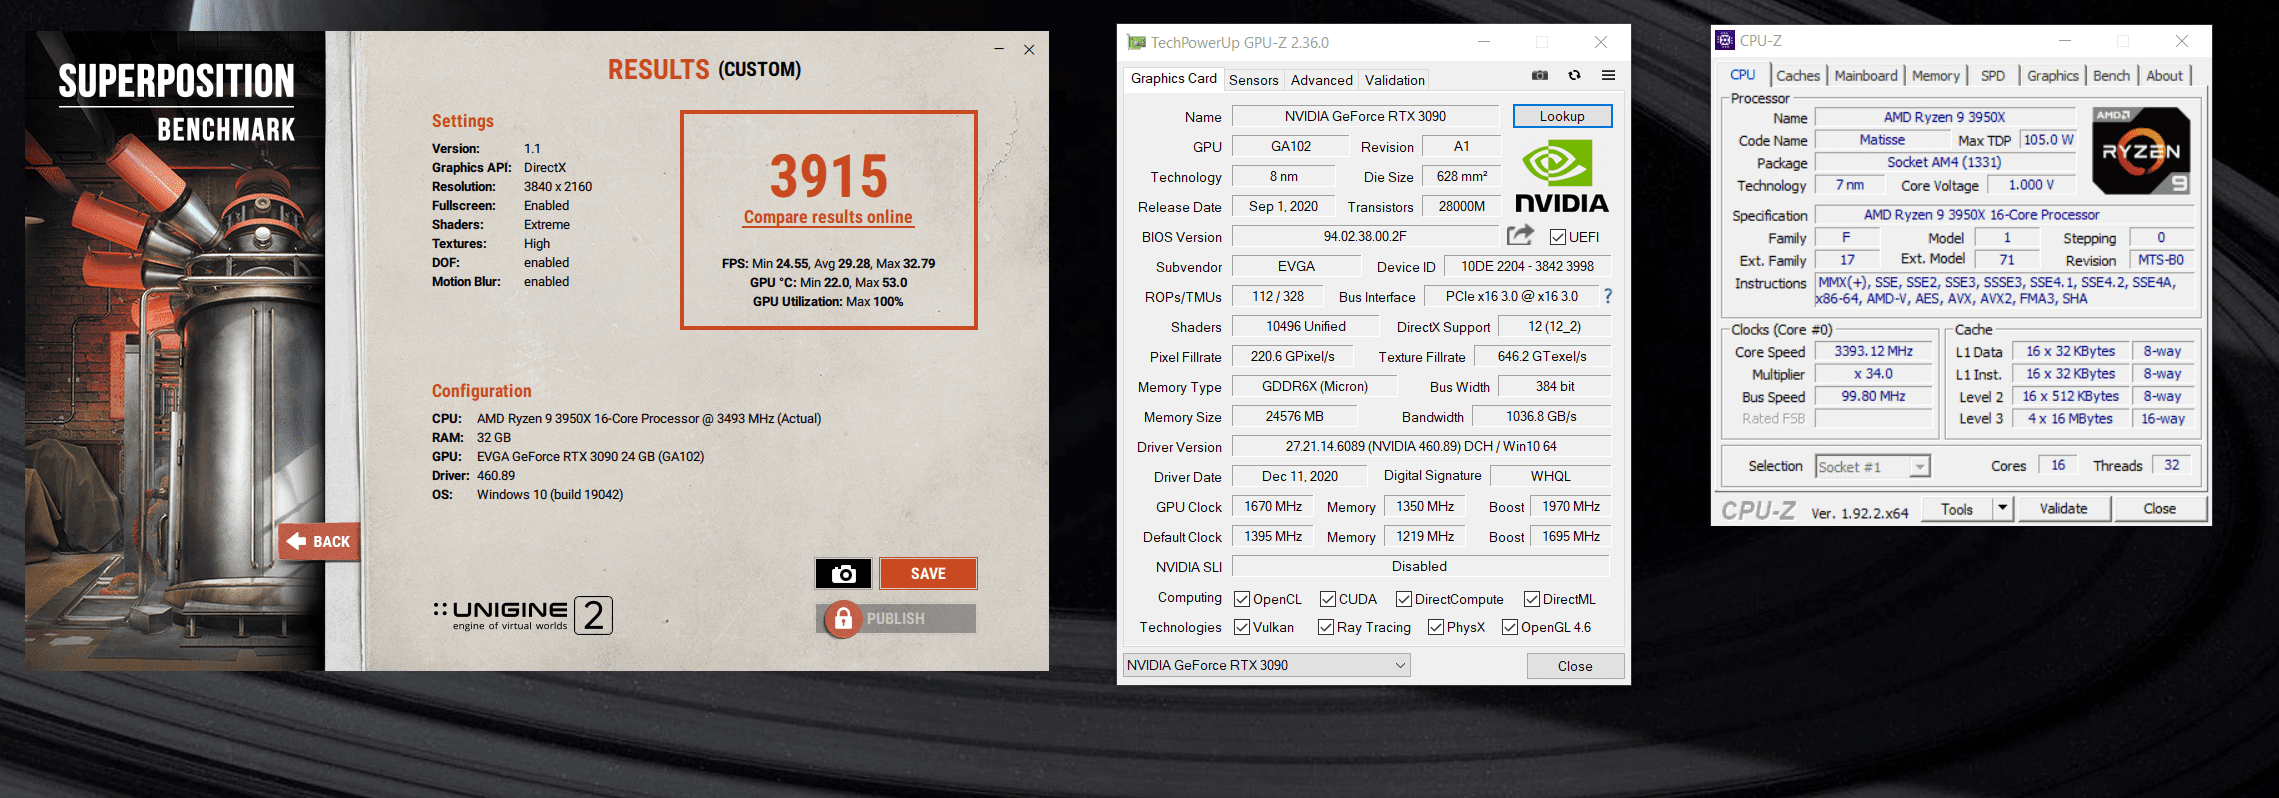
Task: Click GPU-Z Memory Size value 24576 MB
Action: [x=1294, y=416]
